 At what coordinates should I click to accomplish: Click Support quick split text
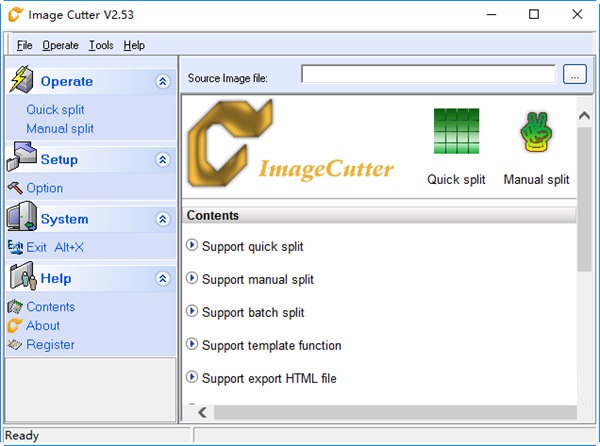pos(253,247)
